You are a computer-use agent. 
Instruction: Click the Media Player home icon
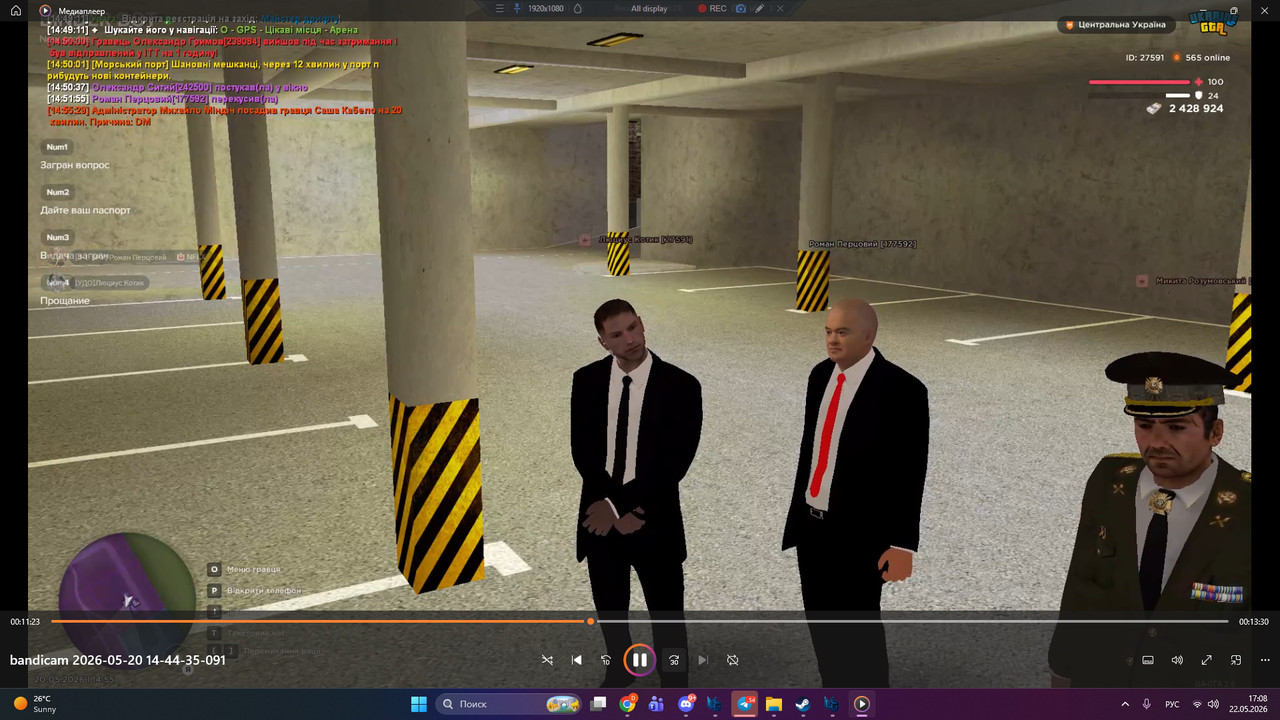pos(16,10)
